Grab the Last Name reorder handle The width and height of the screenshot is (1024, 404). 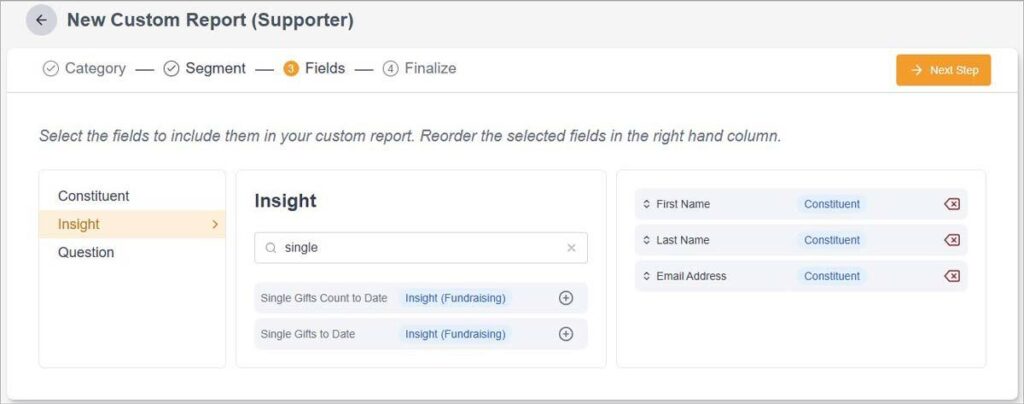point(647,240)
